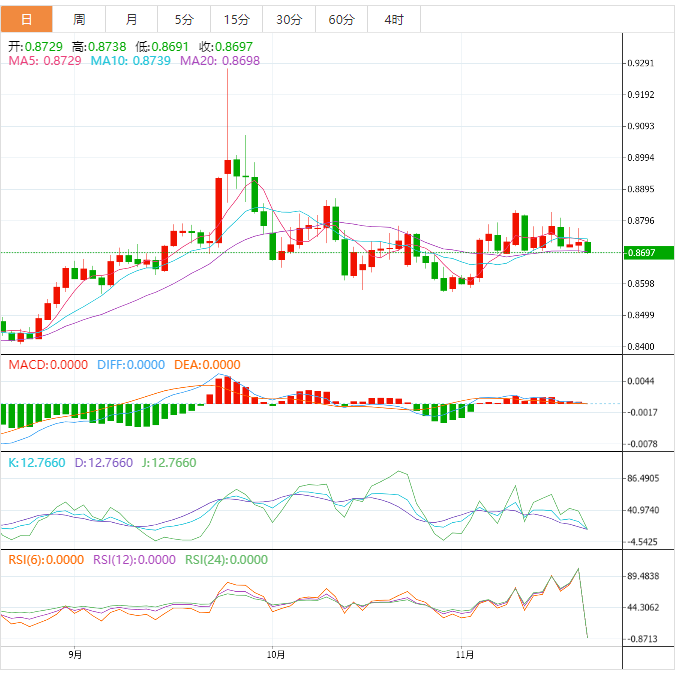Choose the 30分 timeframe tab
Screen dimensions: 683x678
289,19
